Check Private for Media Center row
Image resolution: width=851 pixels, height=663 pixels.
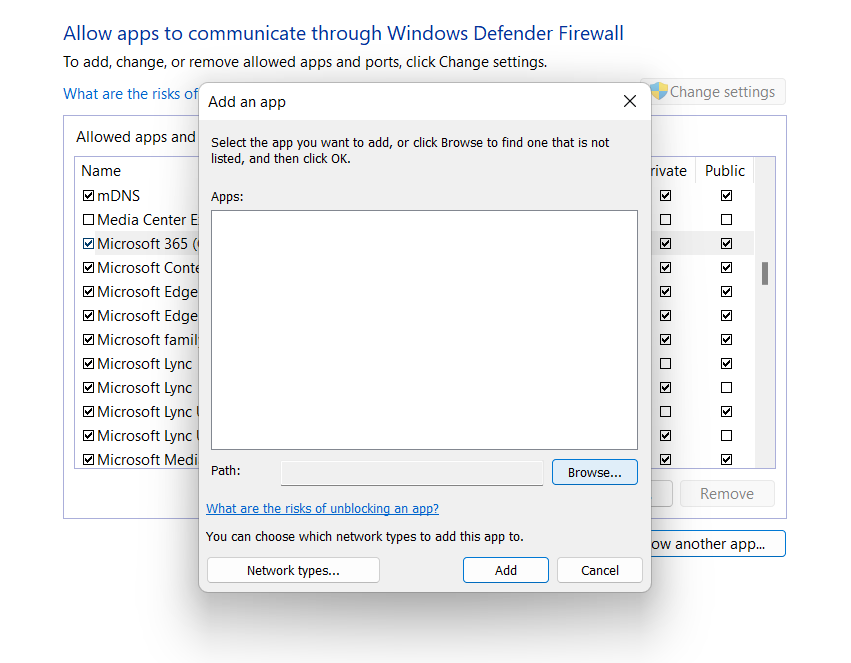tap(665, 220)
